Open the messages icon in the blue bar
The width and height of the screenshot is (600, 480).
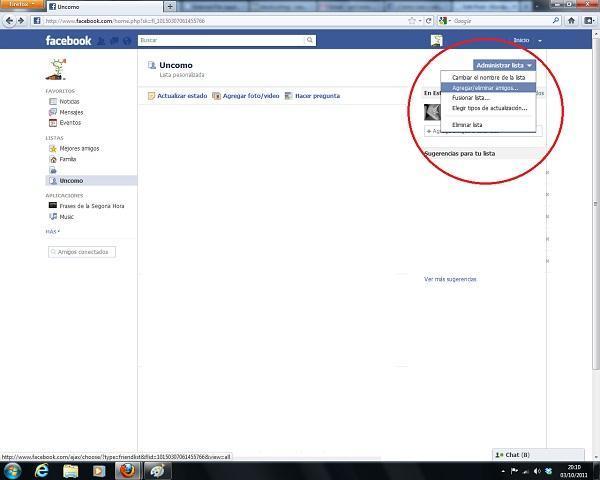click(114, 41)
